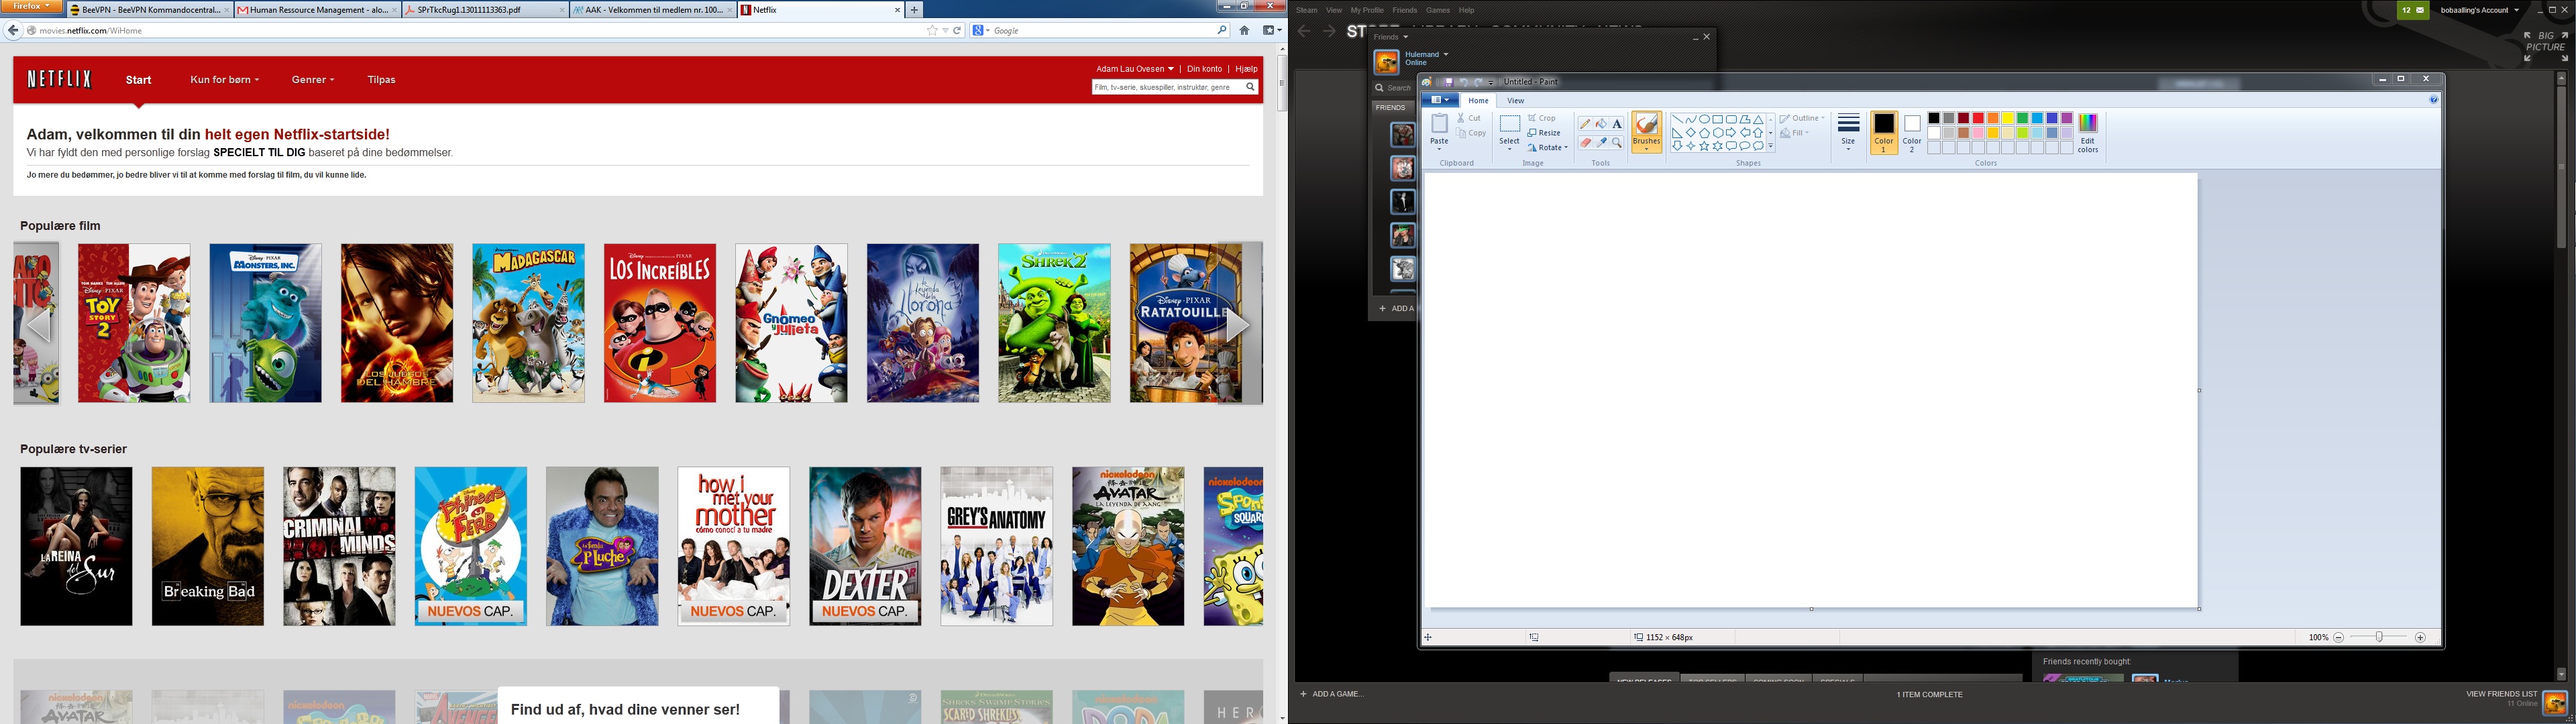Viewport: 2576px width, 724px height.
Task: Open the Games menu in Steam
Action: 1437,10
